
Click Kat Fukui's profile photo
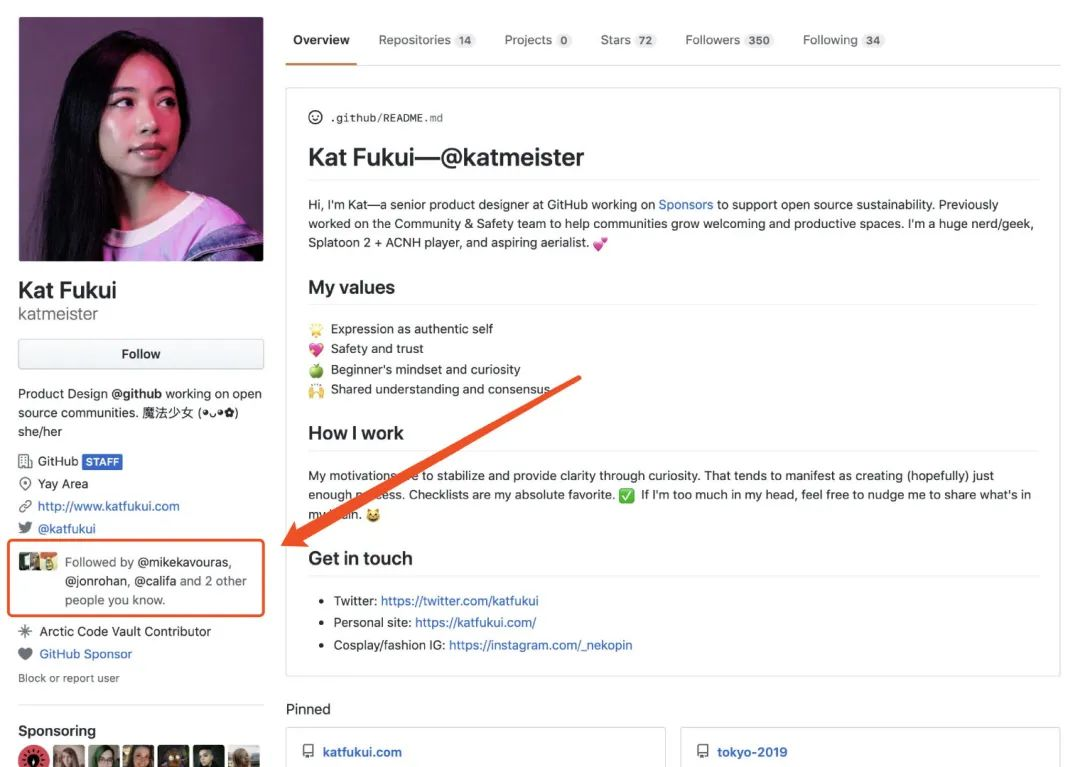point(141,139)
